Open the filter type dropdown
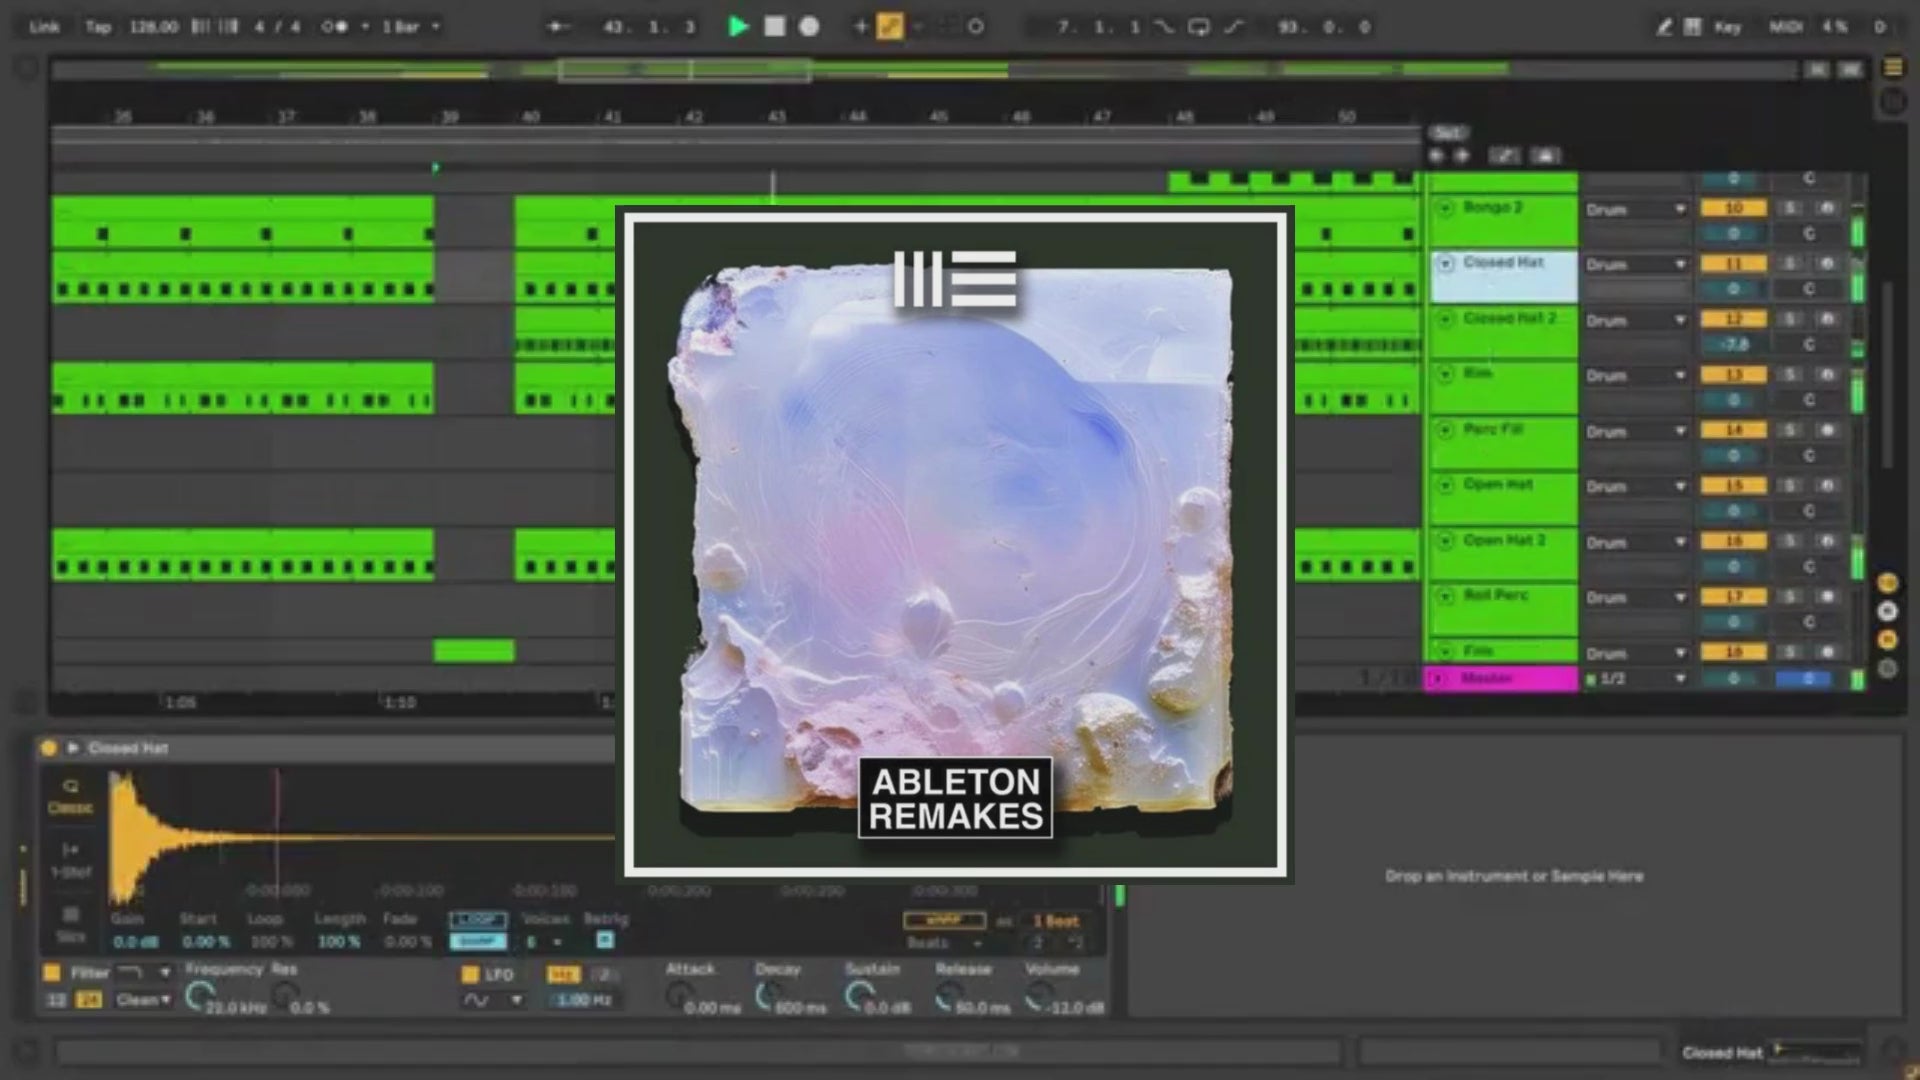The width and height of the screenshot is (1920, 1080). click(x=143, y=972)
